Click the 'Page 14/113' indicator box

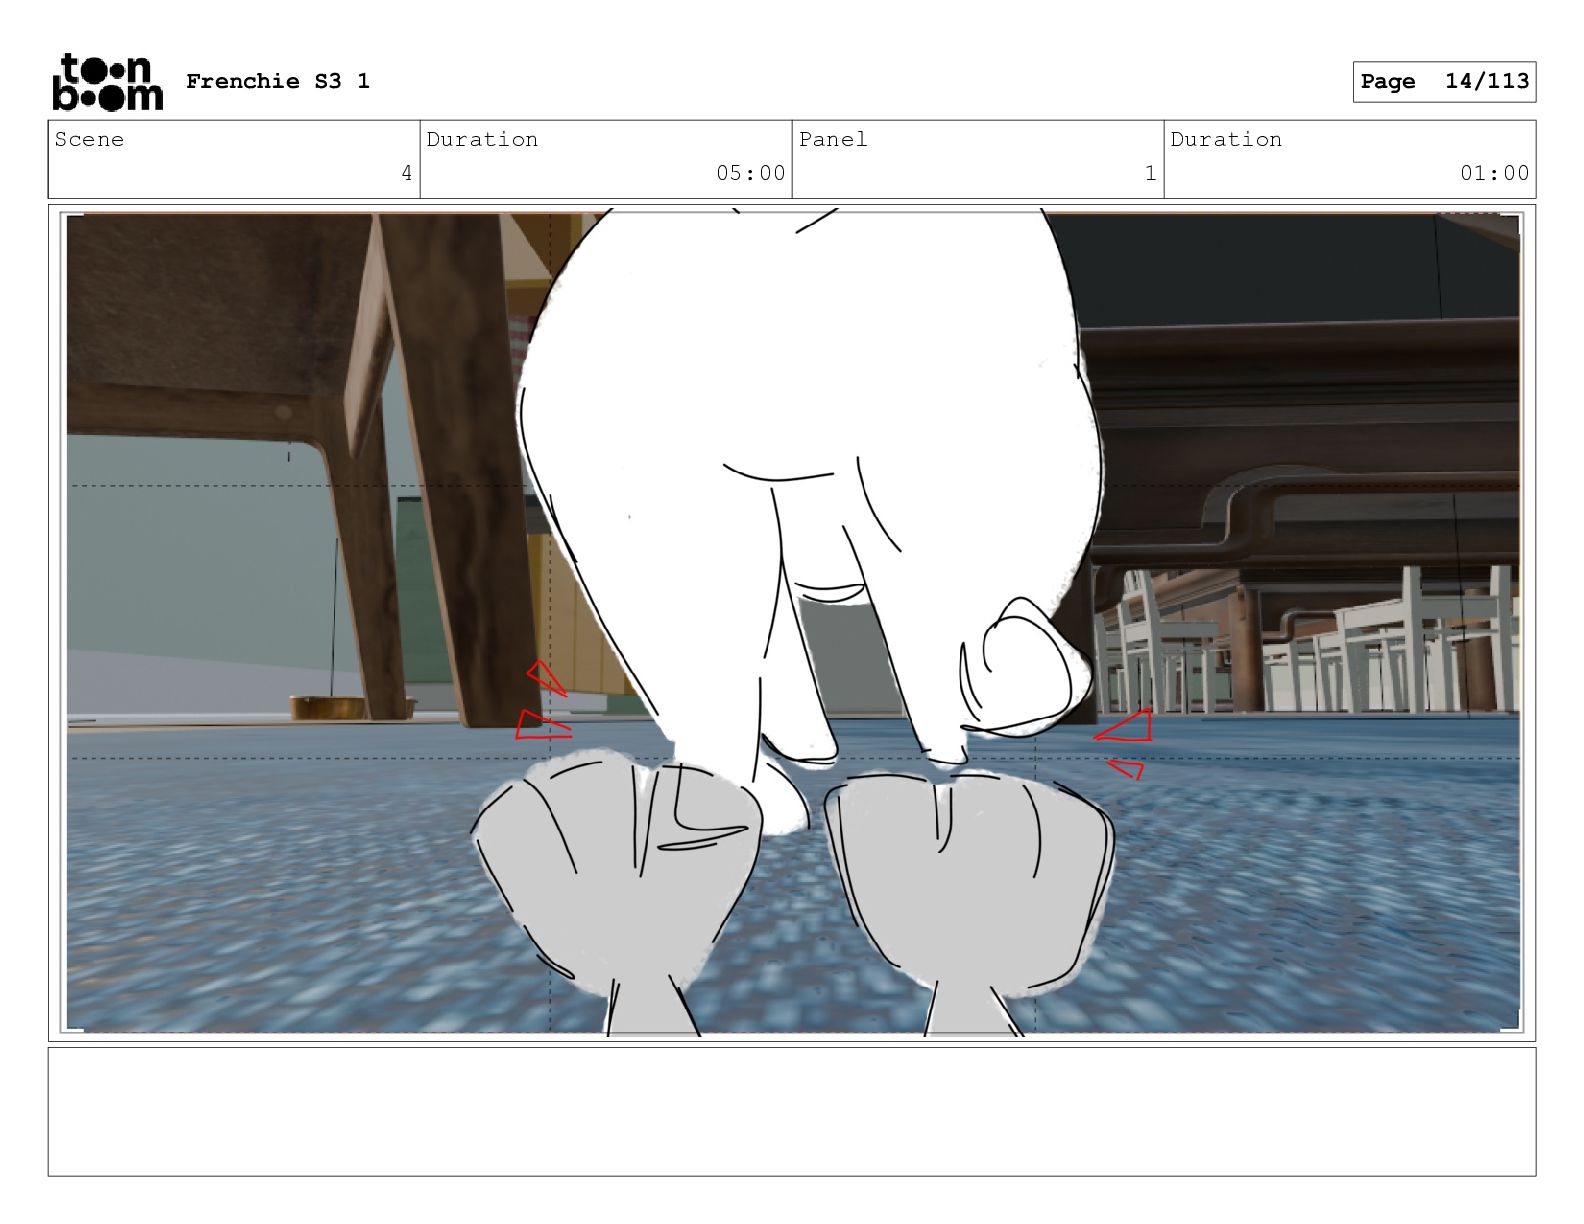point(1444,82)
